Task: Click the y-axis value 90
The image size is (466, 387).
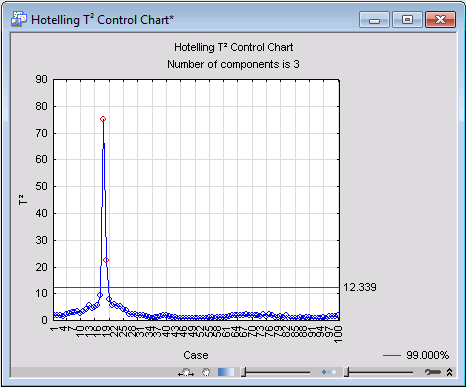Action: 41,79
